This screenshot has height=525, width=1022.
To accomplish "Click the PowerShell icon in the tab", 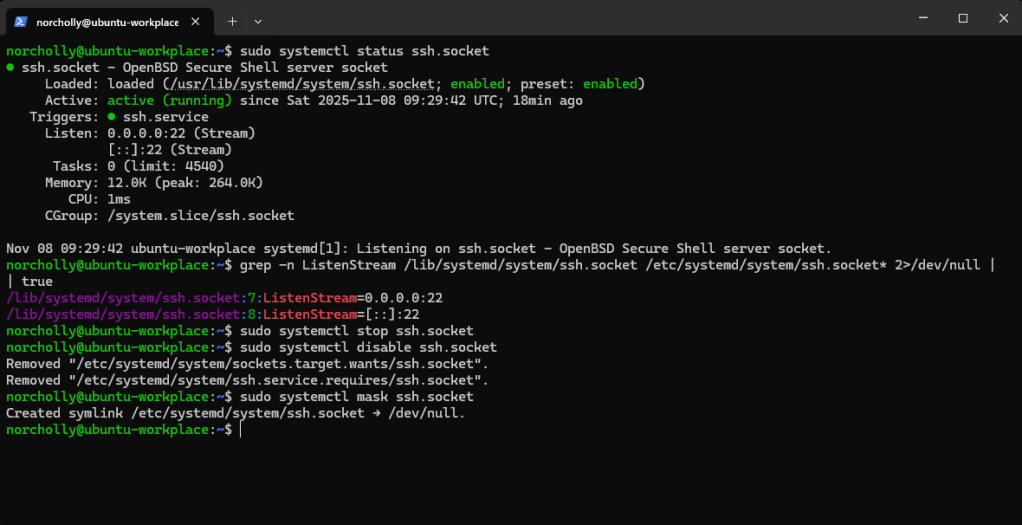I will [20, 20].
